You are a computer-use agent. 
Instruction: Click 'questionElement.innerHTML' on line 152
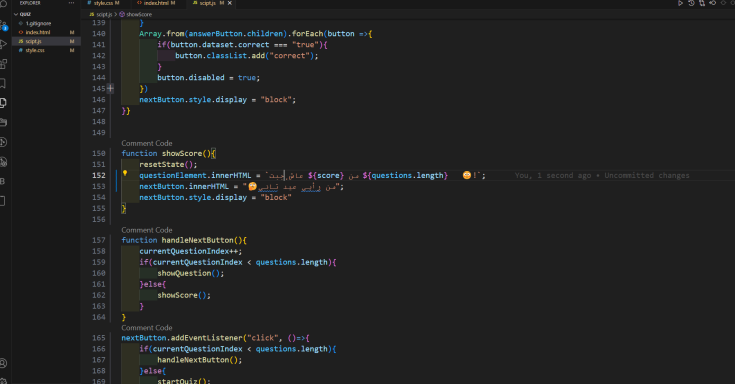(195, 175)
